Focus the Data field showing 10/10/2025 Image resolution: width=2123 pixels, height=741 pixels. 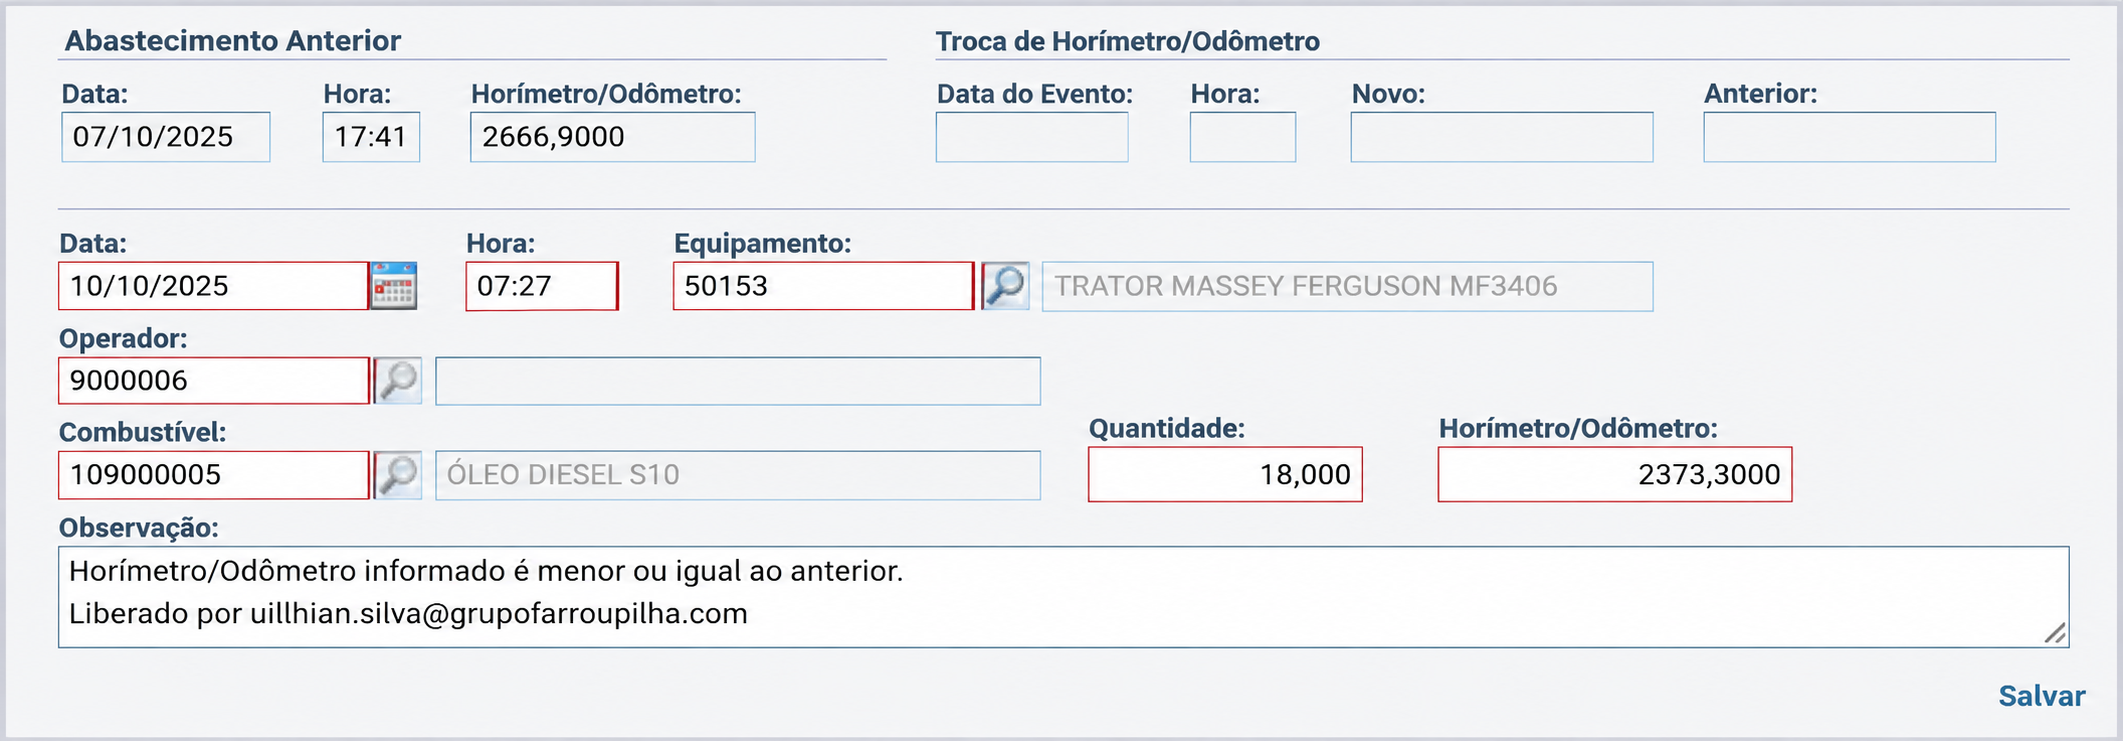[x=214, y=286]
